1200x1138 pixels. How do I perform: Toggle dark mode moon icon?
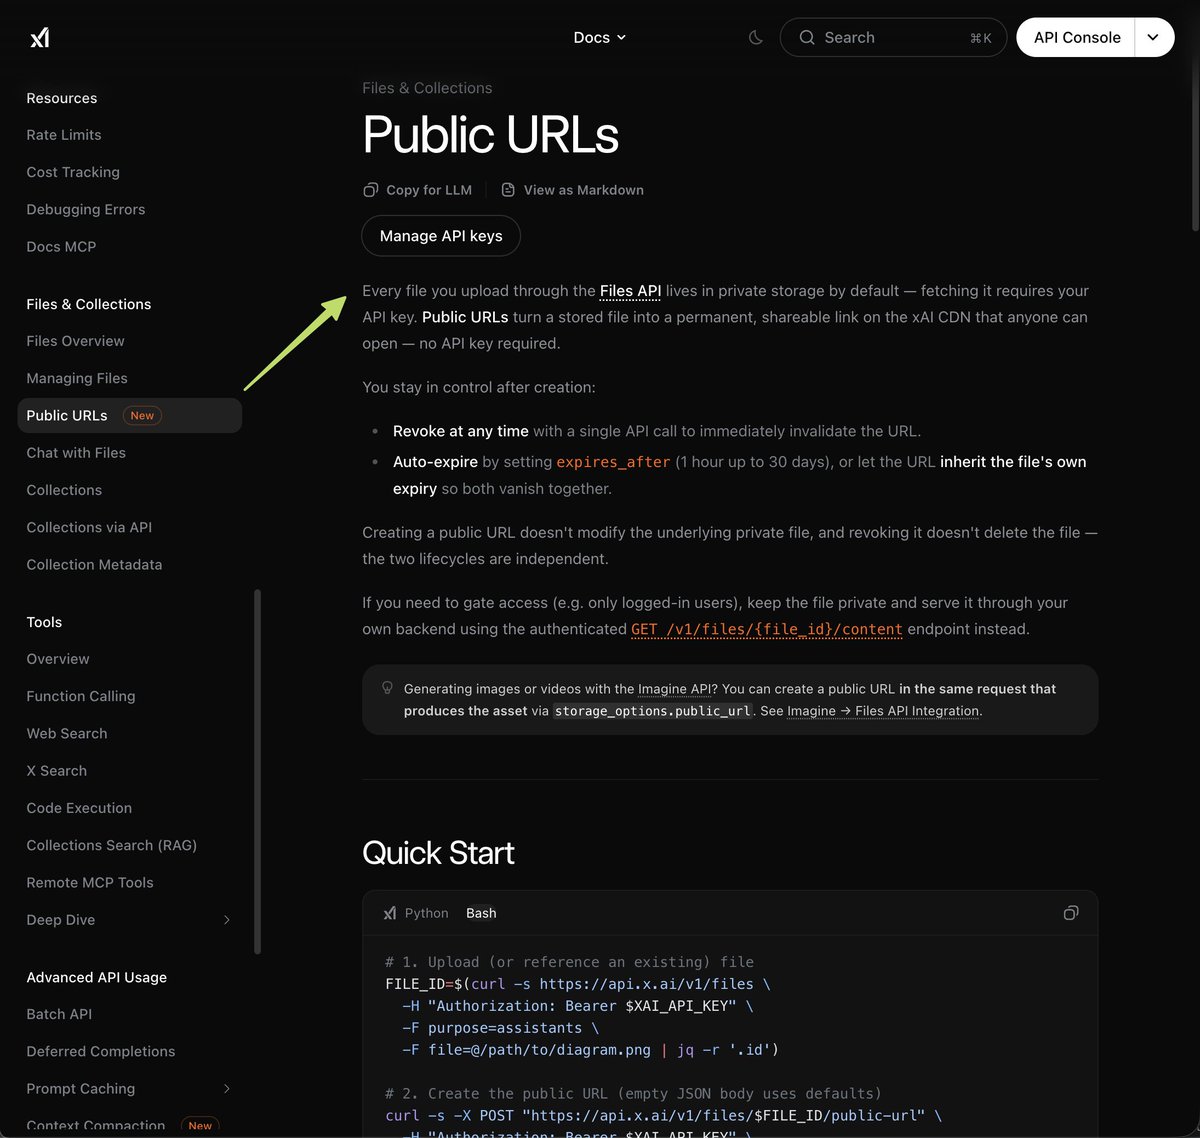pyautogui.click(x=756, y=38)
